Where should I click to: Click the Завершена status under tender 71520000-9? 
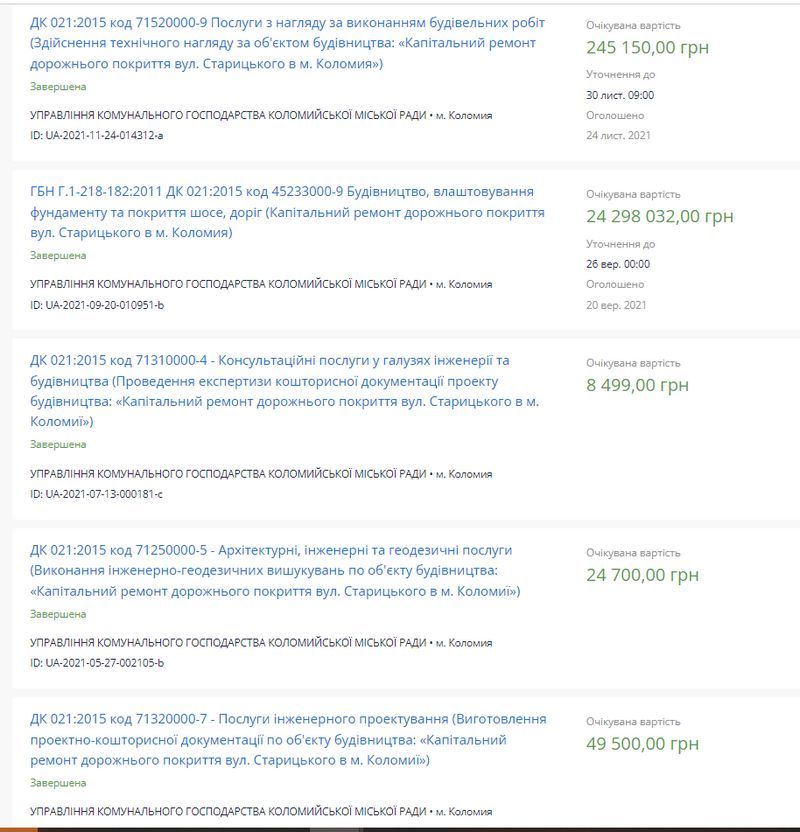(58, 87)
